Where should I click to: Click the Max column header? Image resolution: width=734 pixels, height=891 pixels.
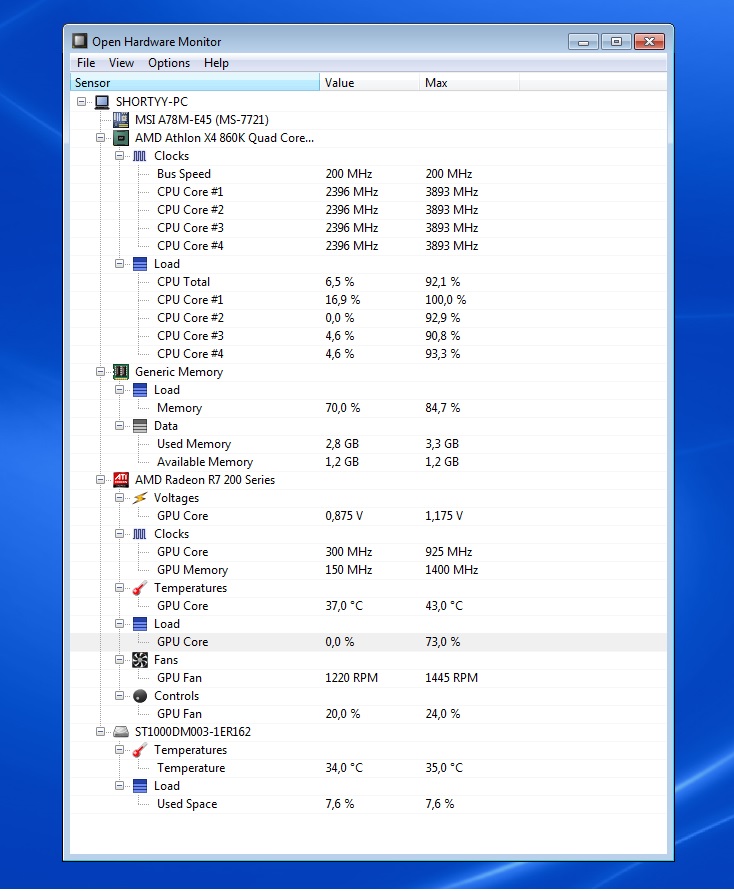(x=469, y=82)
